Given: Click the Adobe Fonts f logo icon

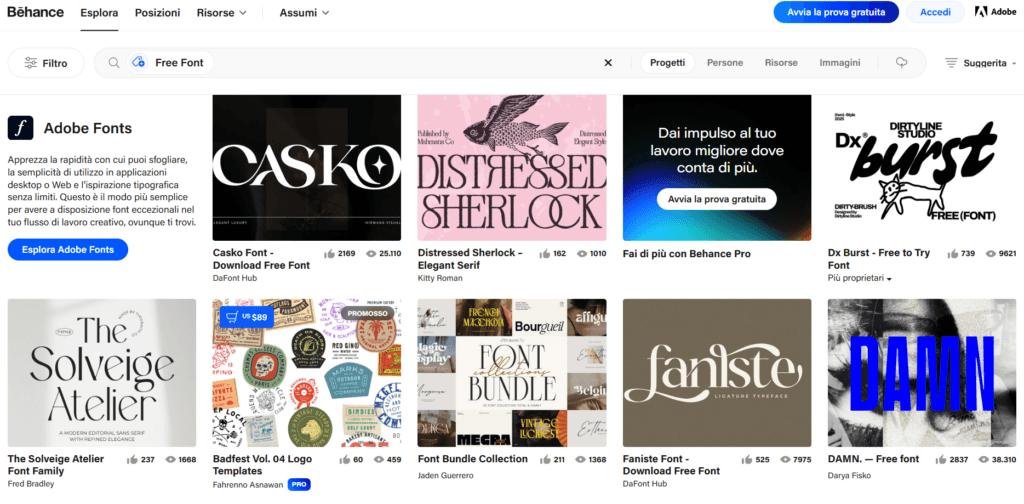Looking at the screenshot, I should click(x=20, y=128).
